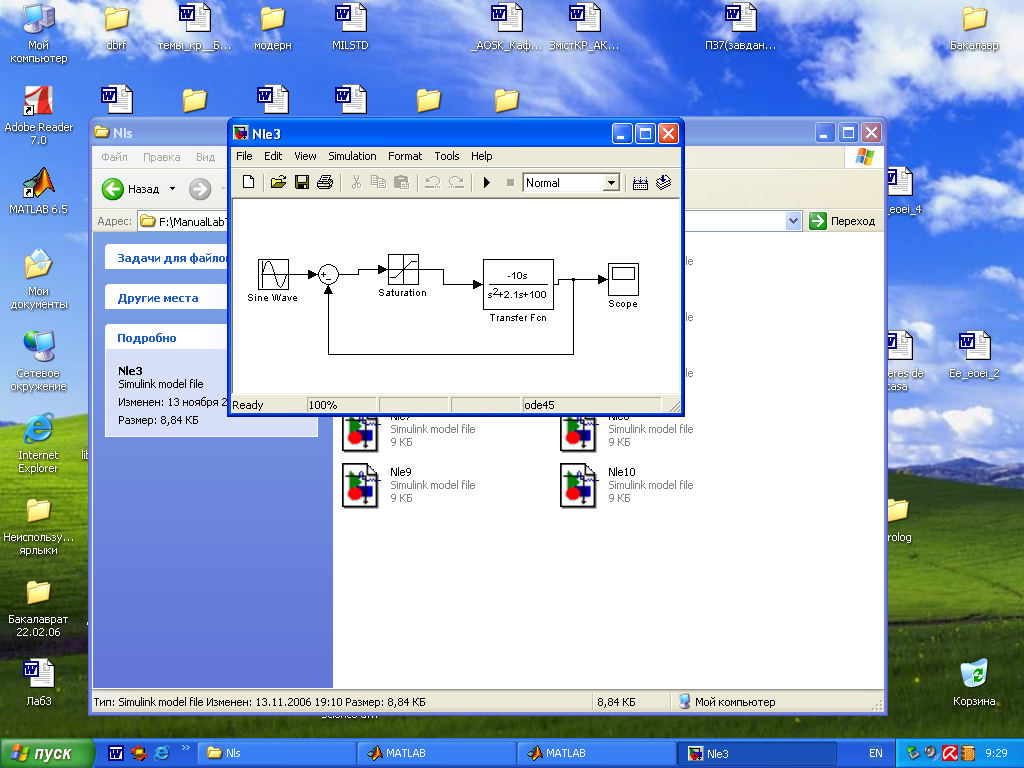Click the Model Explorer stacked-layers icon
This screenshot has width=1024, height=768.
pos(664,182)
